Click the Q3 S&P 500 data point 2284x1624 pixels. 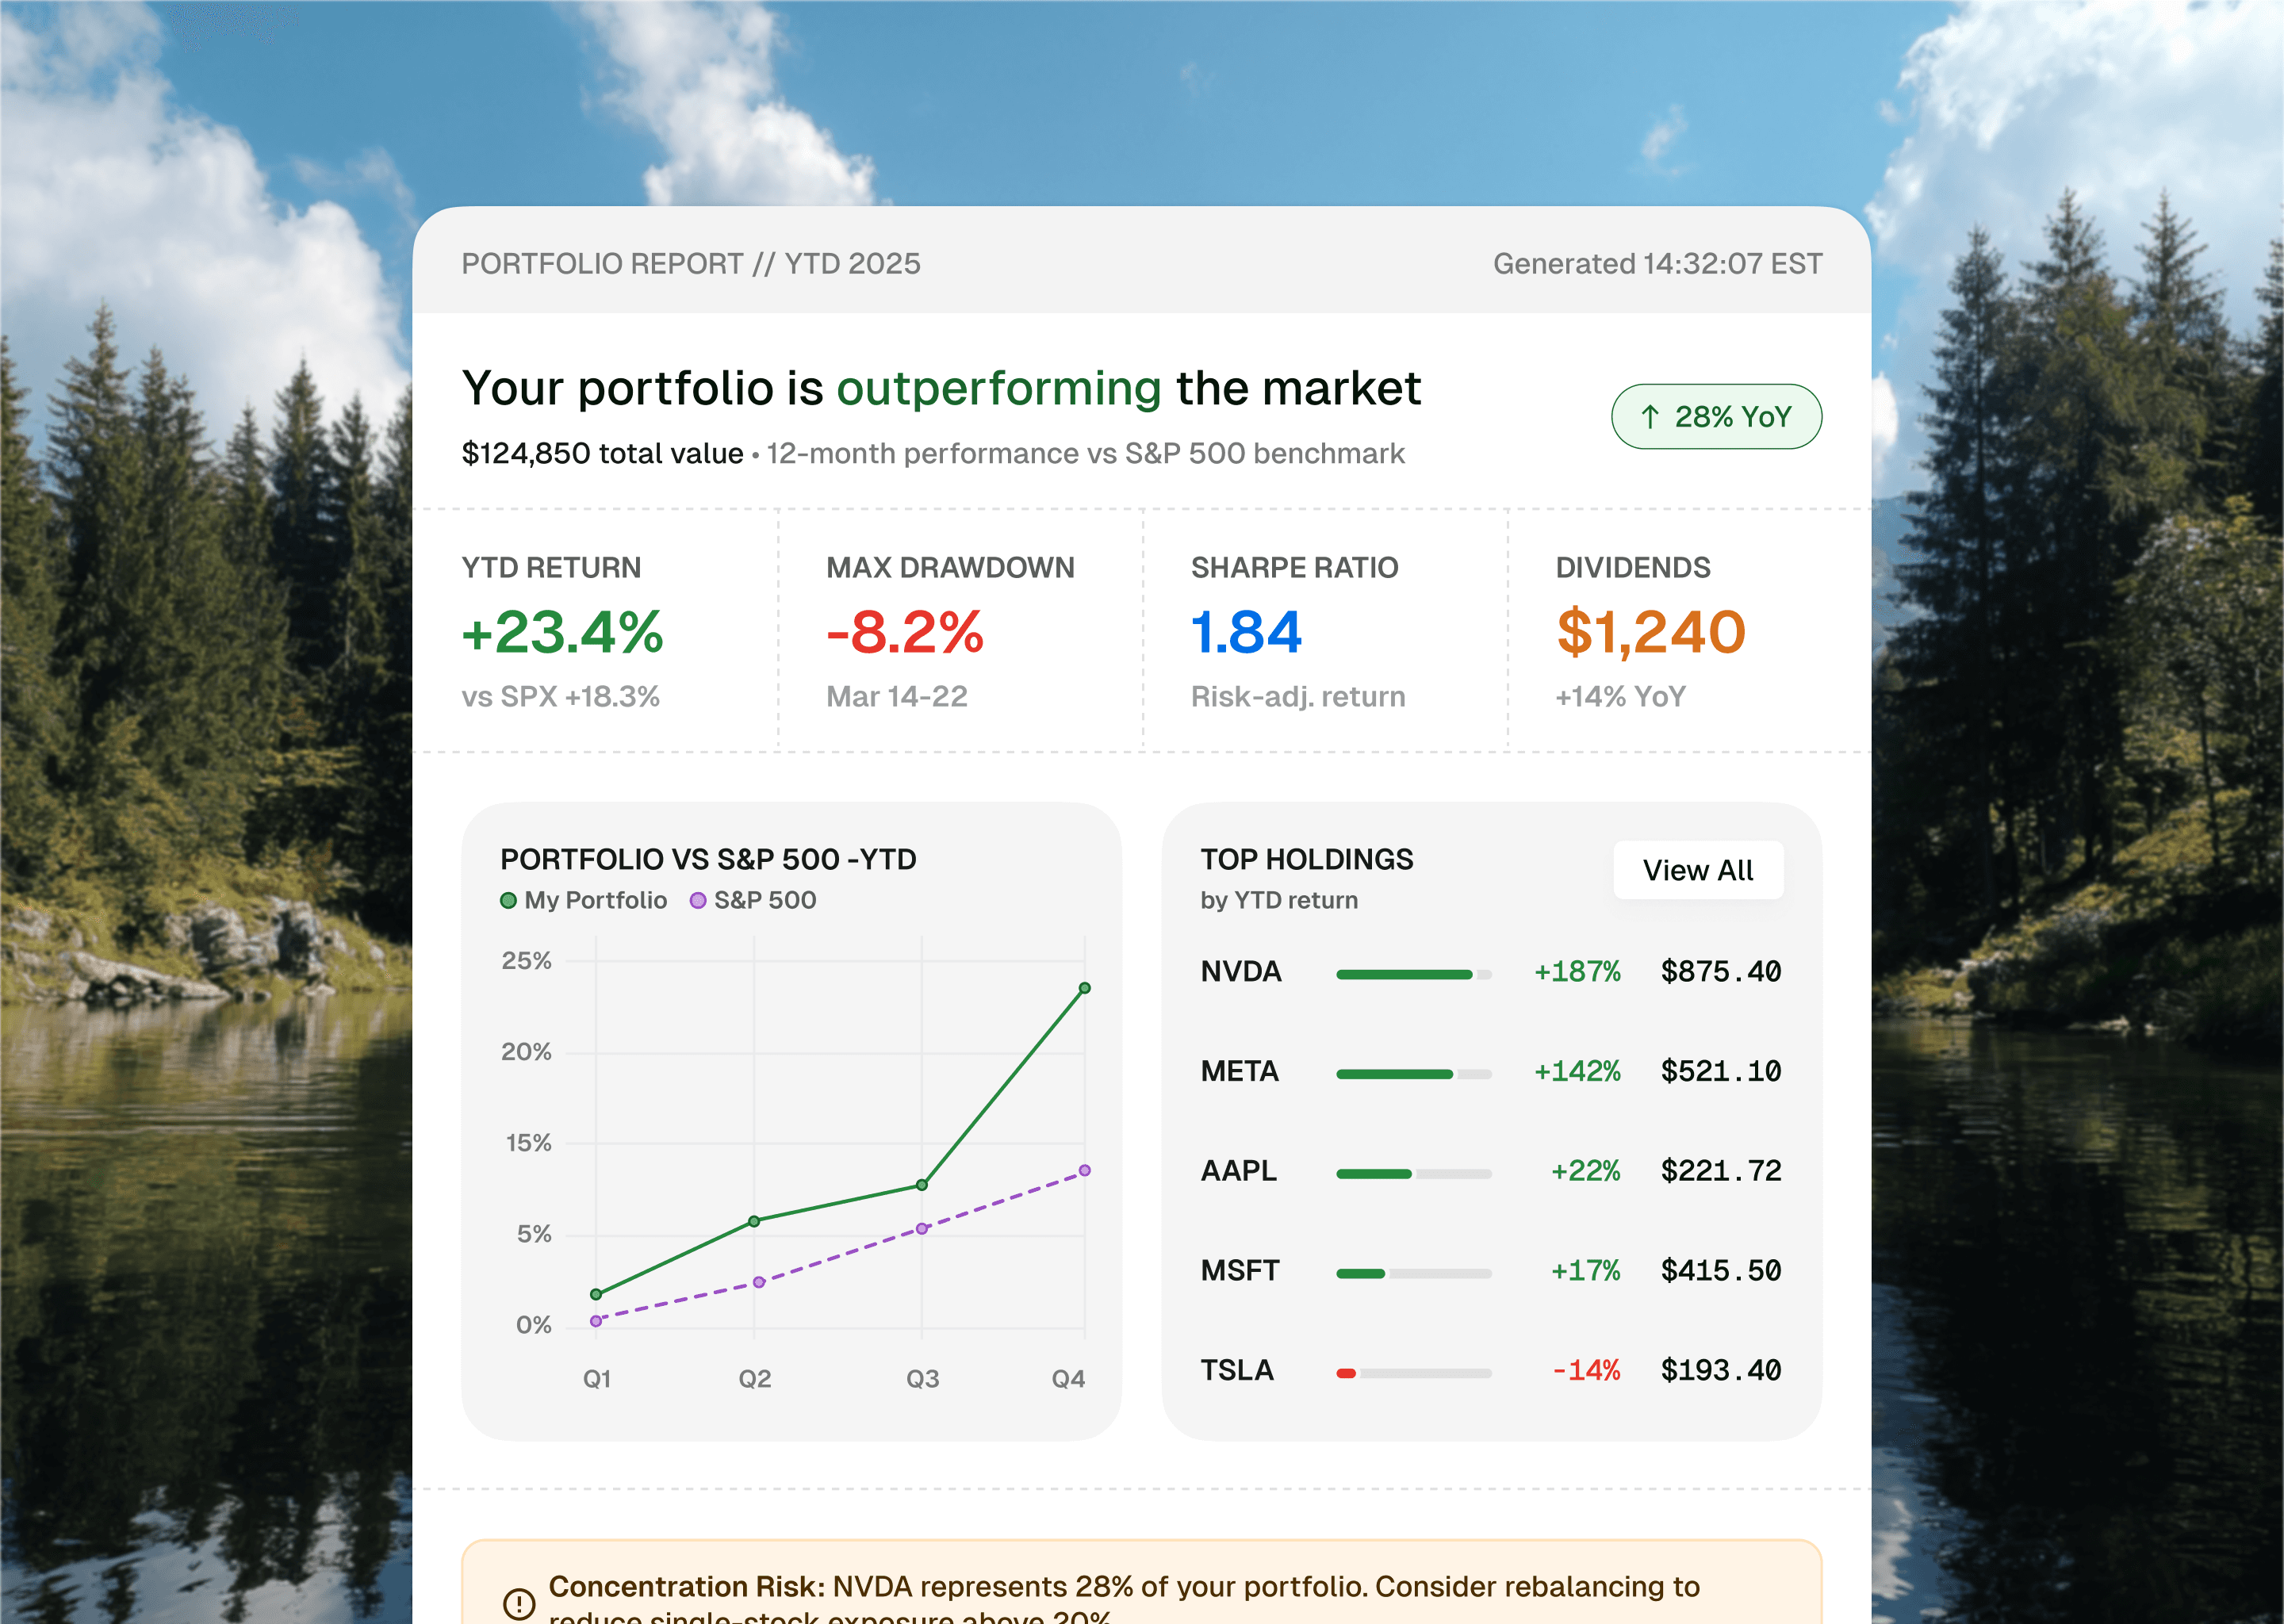pos(921,1229)
